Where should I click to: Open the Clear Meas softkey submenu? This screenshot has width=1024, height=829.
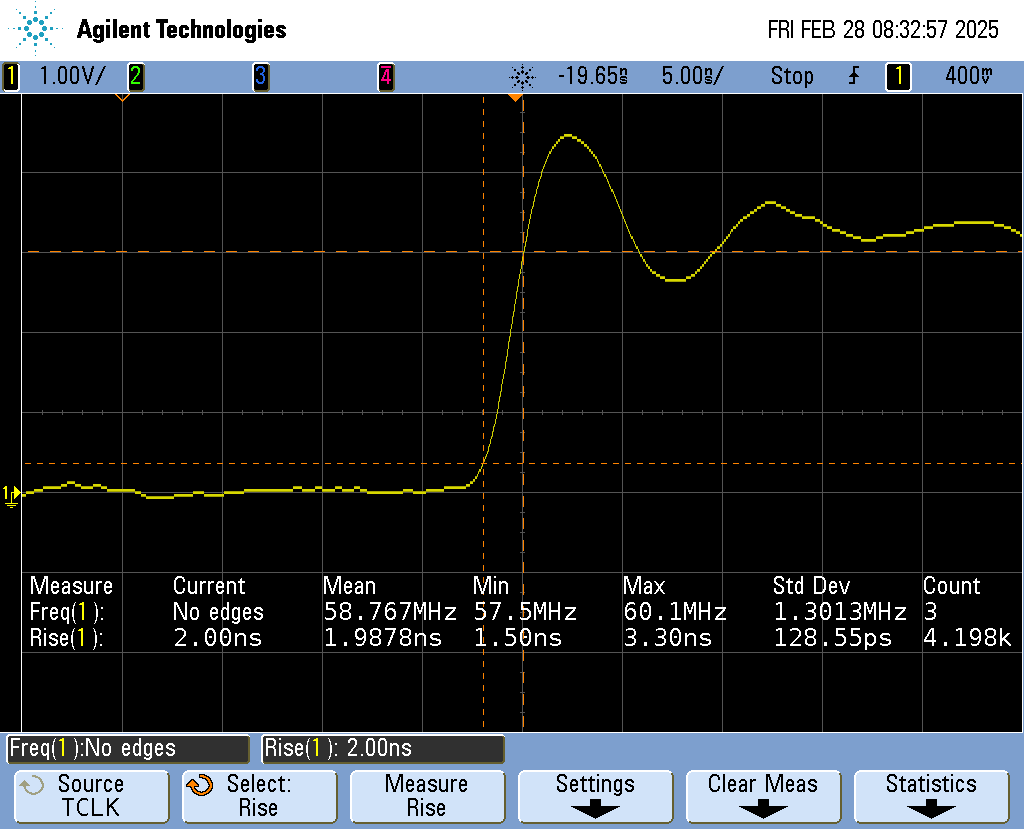click(762, 796)
